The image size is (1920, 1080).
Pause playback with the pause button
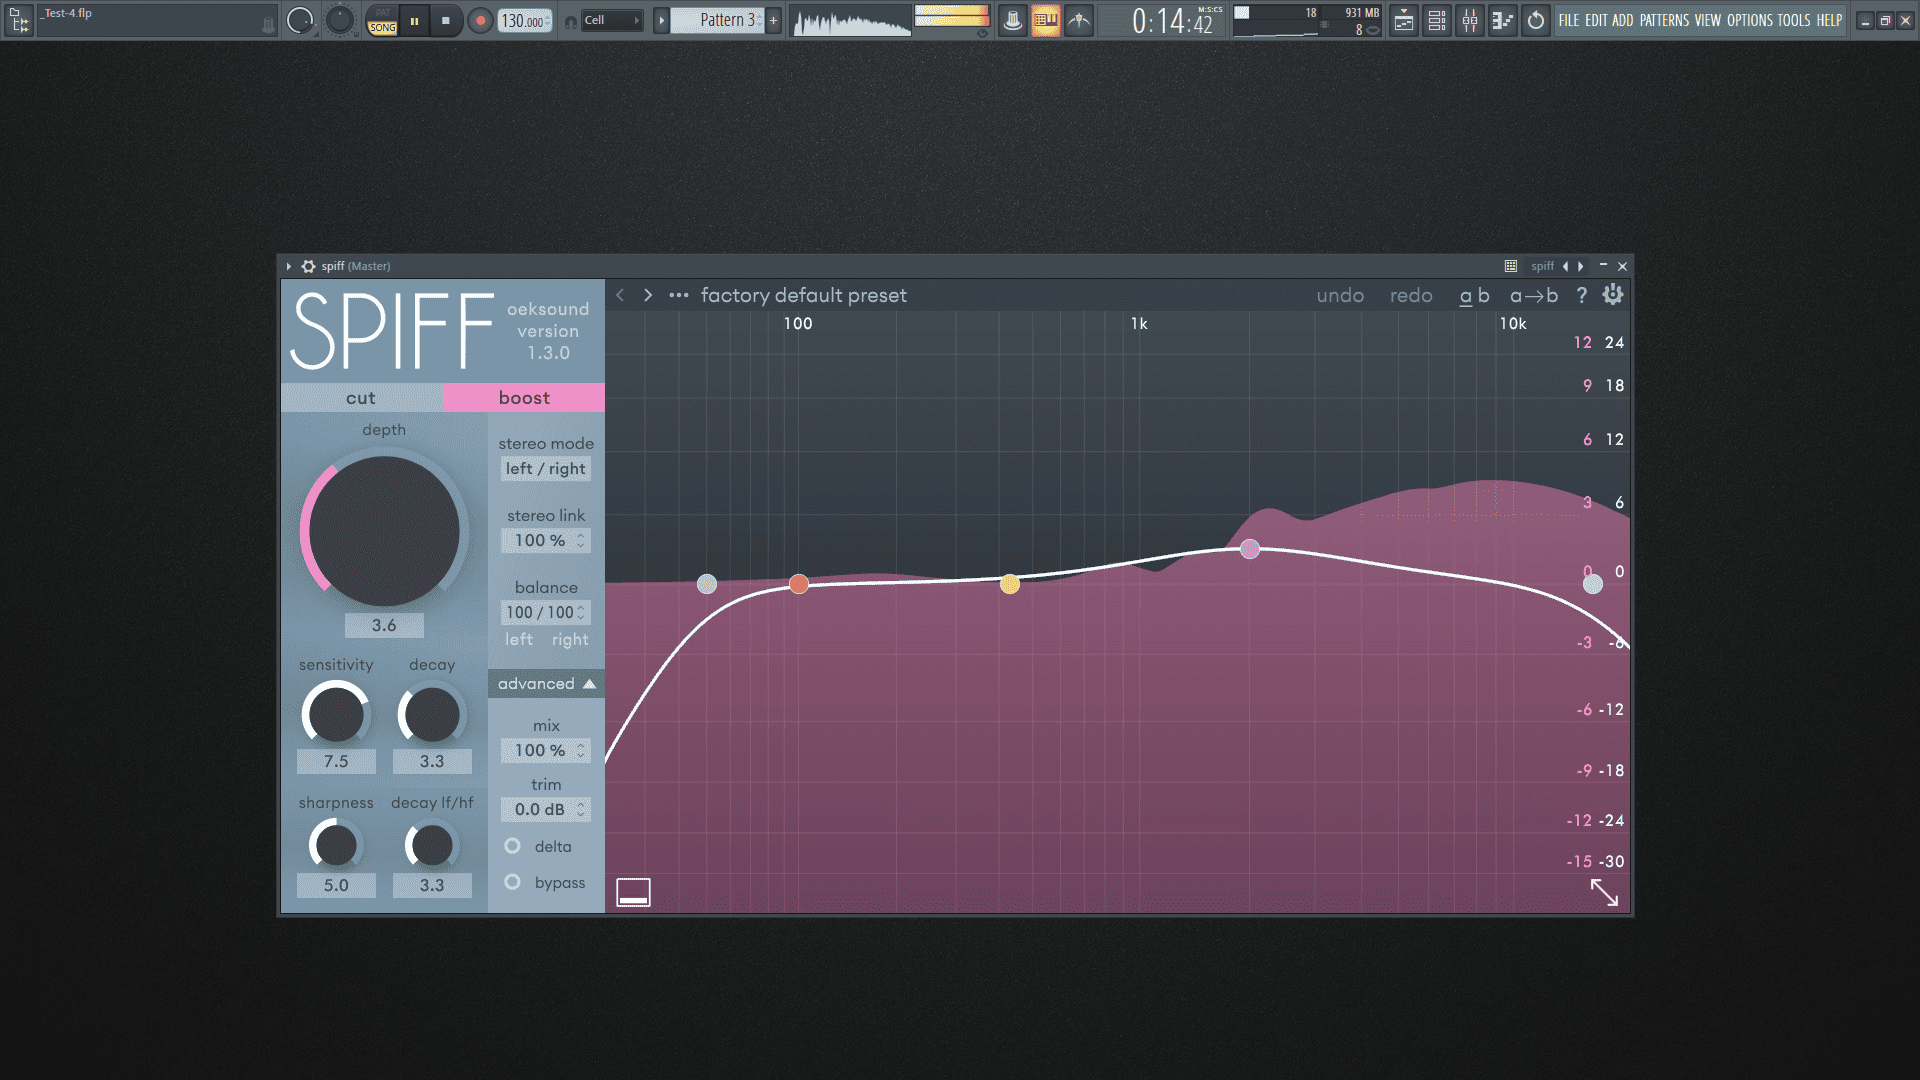coord(414,20)
